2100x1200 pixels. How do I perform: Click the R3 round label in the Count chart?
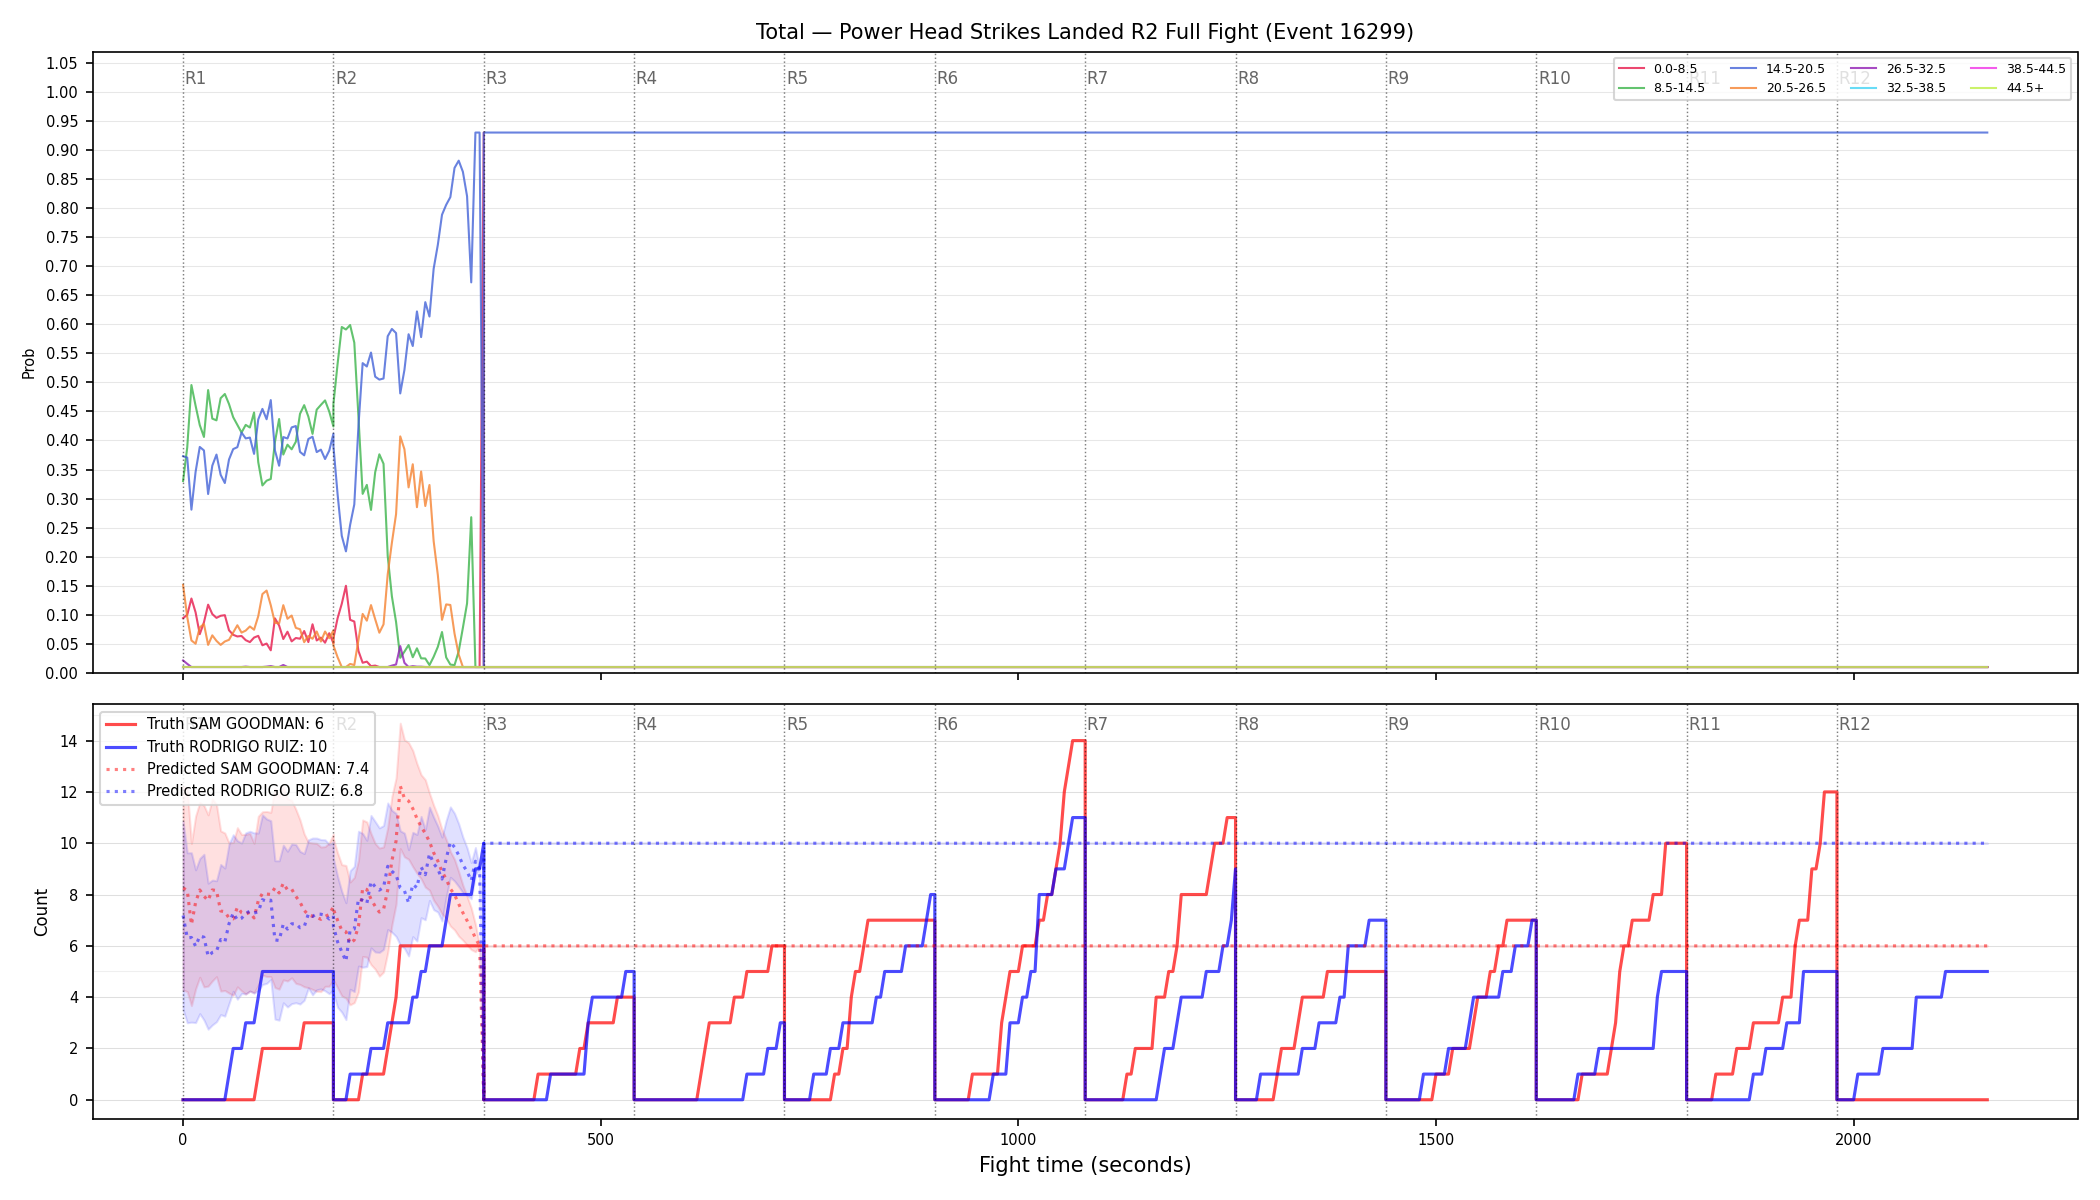tap(496, 724)
